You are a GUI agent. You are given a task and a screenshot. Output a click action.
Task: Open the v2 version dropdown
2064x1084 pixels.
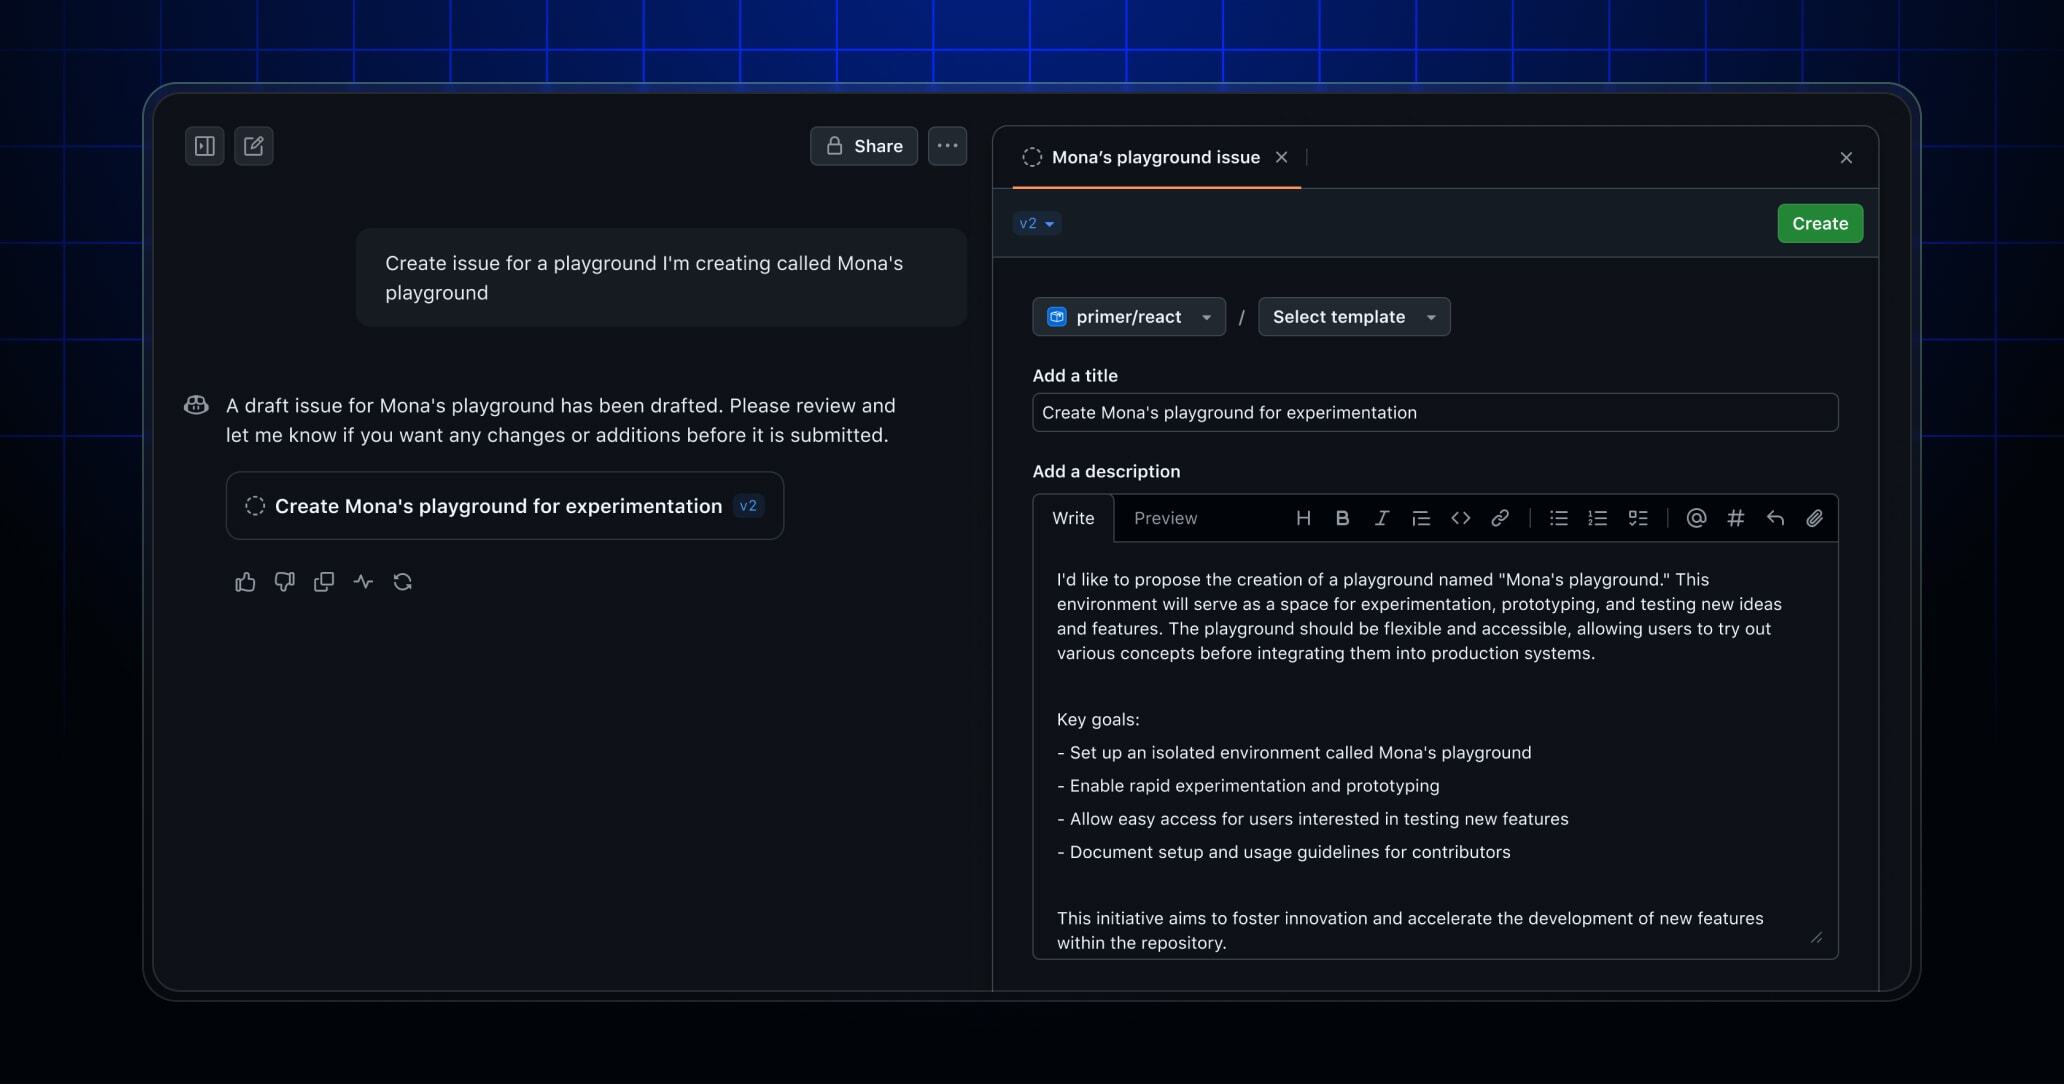point(1037,224)
